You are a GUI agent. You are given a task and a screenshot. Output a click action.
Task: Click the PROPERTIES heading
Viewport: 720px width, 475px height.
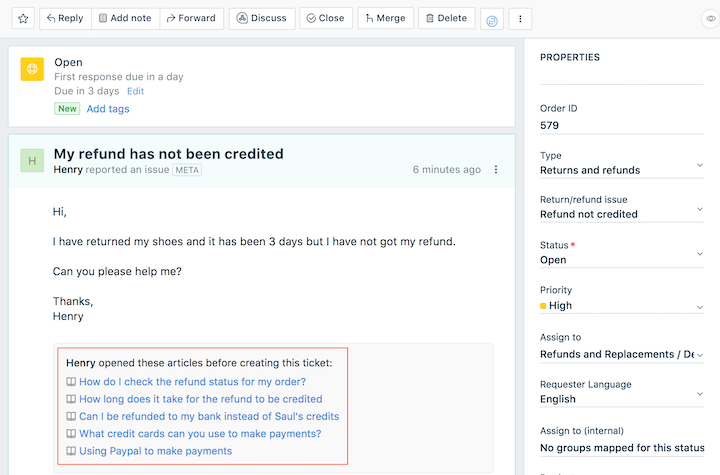click(570, 57)
